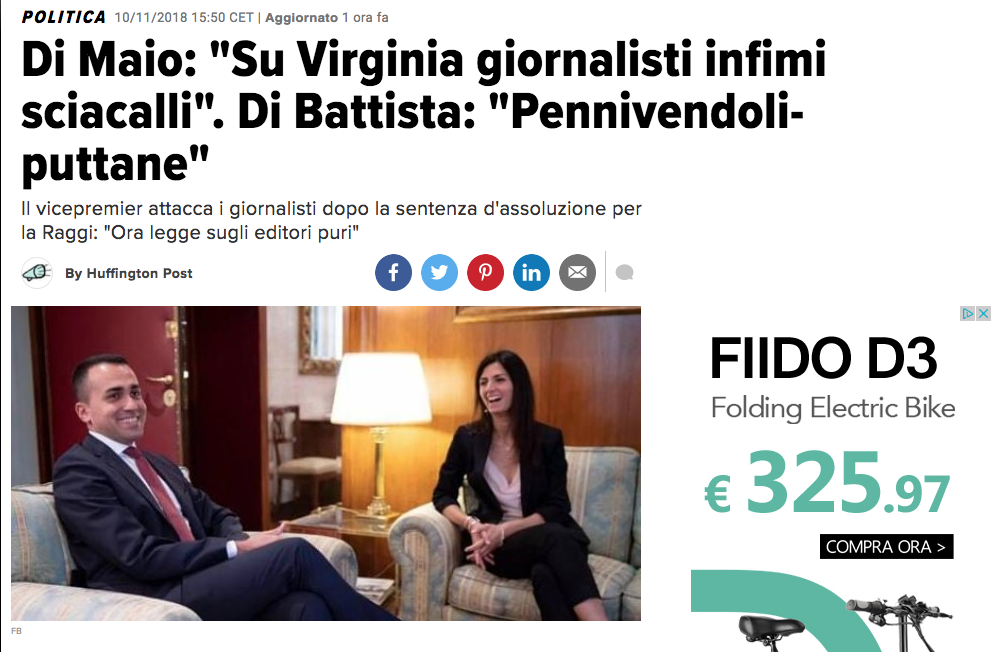Click the FIIDO D3 ad title
Viewport: 1001px width, 652px height.
coord(824,359)
